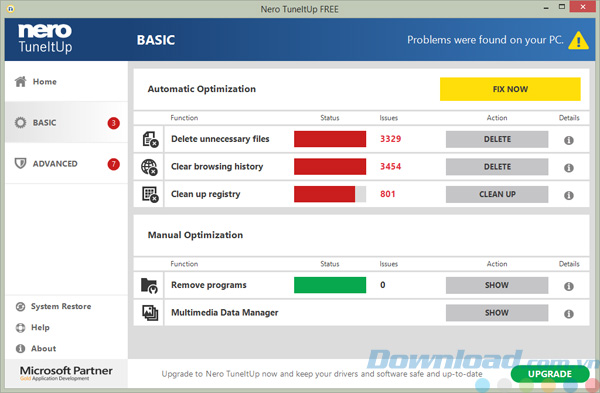This screenshot has height=393, width=600.
Task: Click CLEAN UP for registry
Action: (x=497, y=194)
